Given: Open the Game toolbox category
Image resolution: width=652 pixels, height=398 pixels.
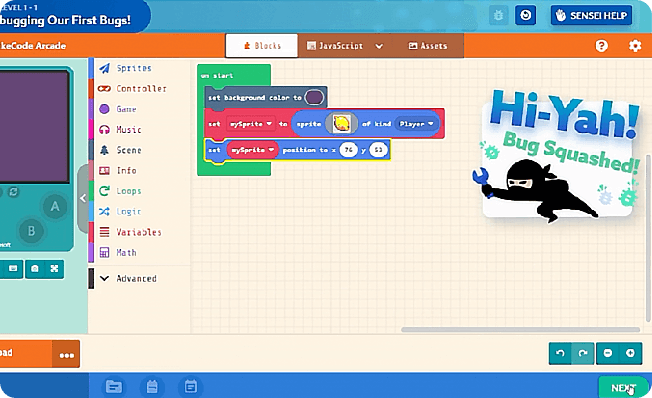Looking at the screenshot, I should point(139,109).
